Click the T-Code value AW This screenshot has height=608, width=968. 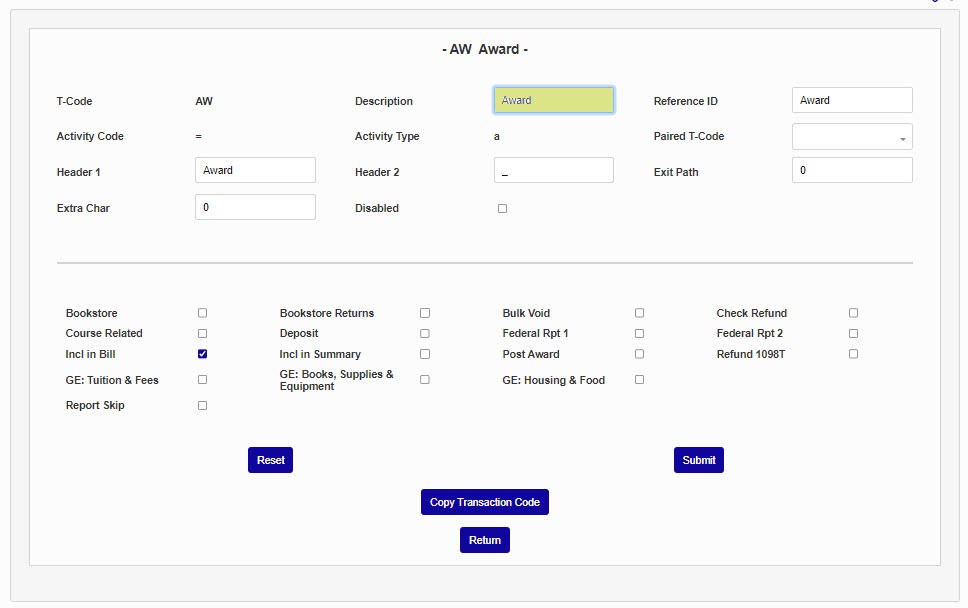point(204,101)
